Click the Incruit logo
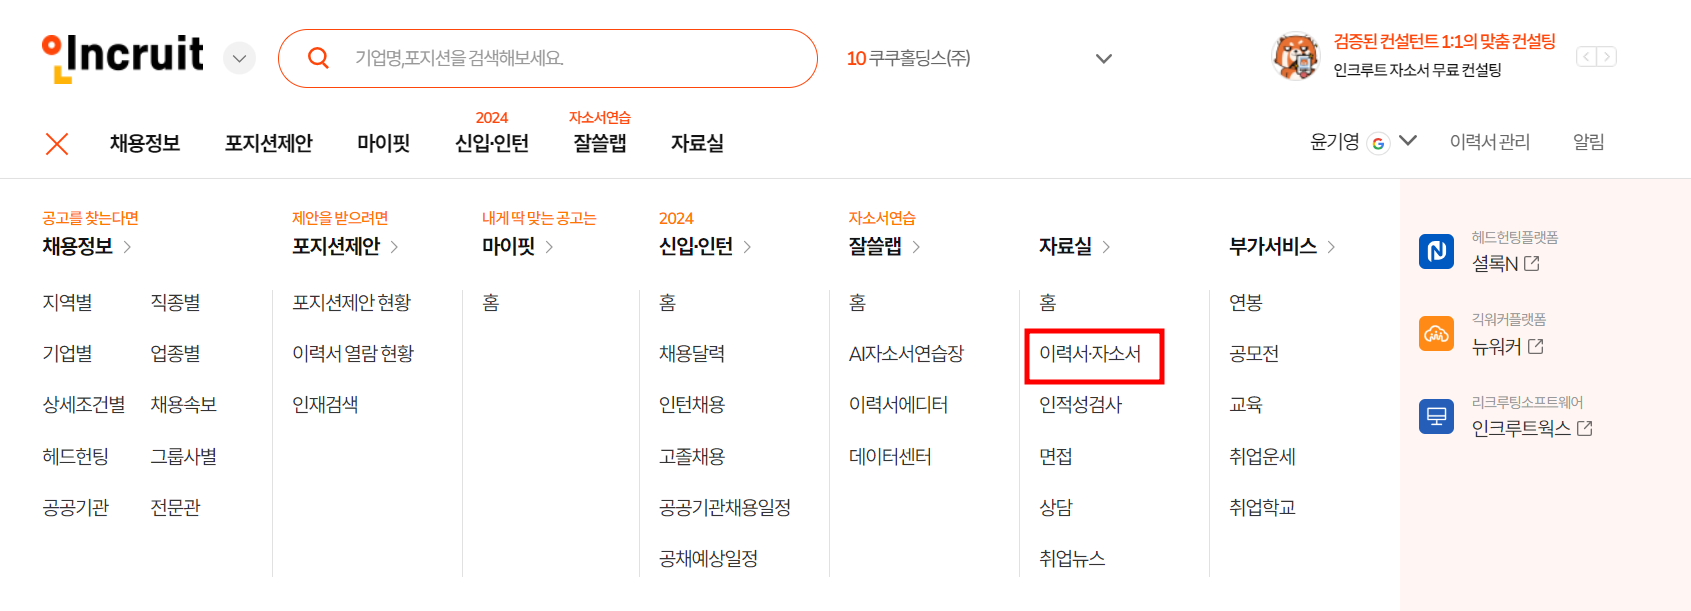The height and width of the screenshot is (611, 1691). 122,56
